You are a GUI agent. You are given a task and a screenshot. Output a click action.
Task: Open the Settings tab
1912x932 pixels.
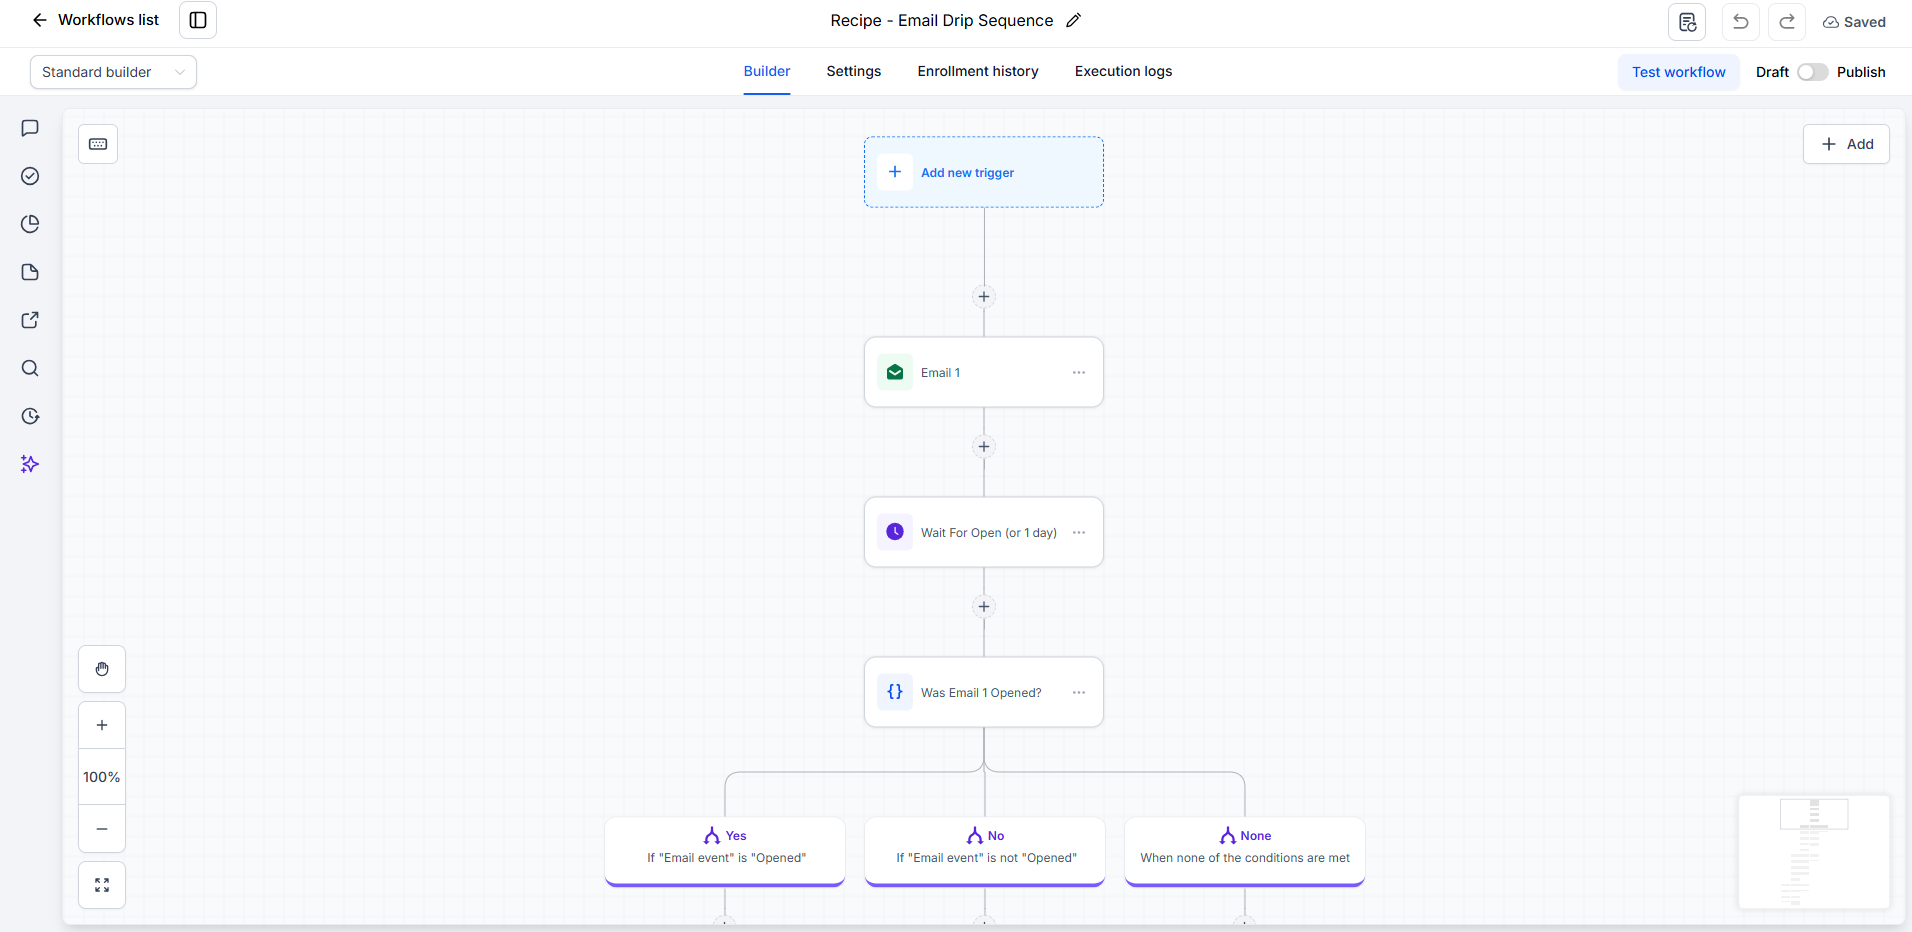click(854, 71)
